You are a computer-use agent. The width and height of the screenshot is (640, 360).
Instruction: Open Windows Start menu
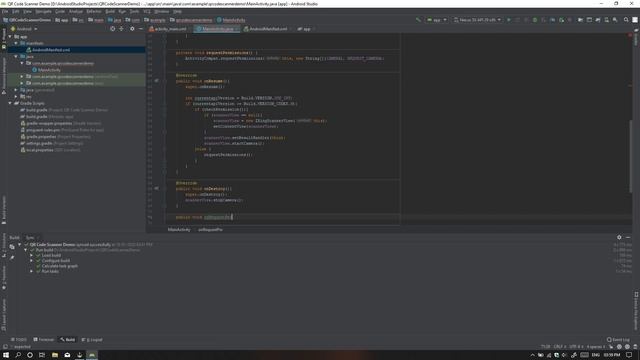click(x=6, y=355)
